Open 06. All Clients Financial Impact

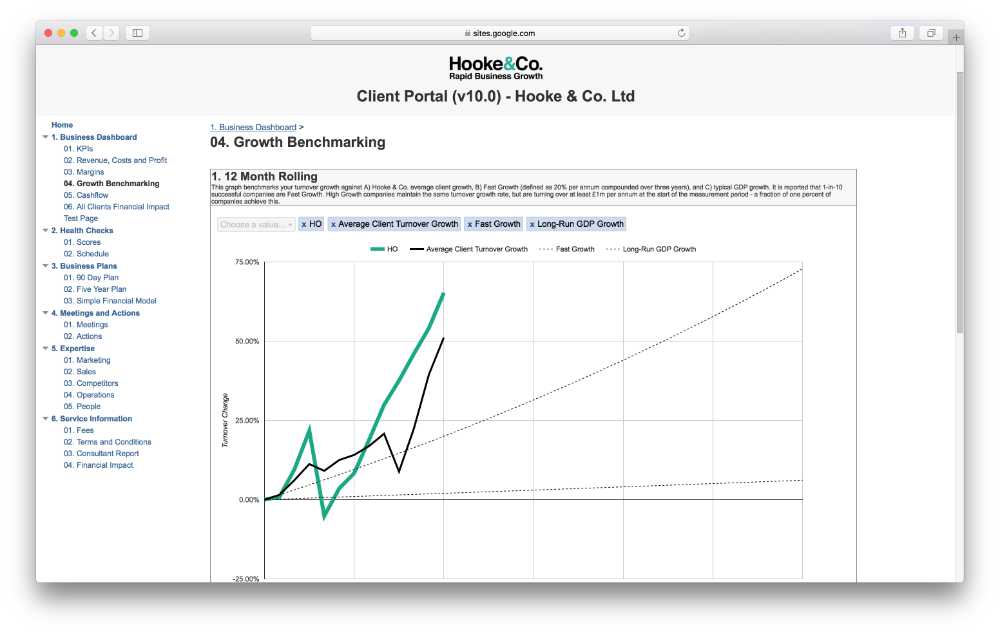click(116, 207)
